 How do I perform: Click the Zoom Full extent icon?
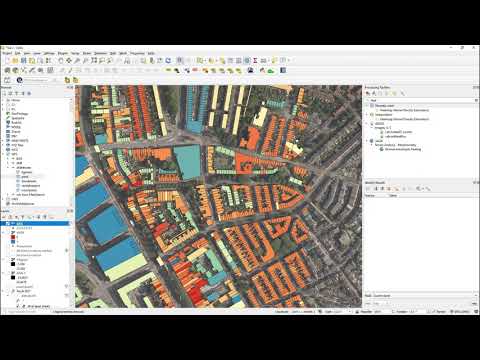point(94,60)
